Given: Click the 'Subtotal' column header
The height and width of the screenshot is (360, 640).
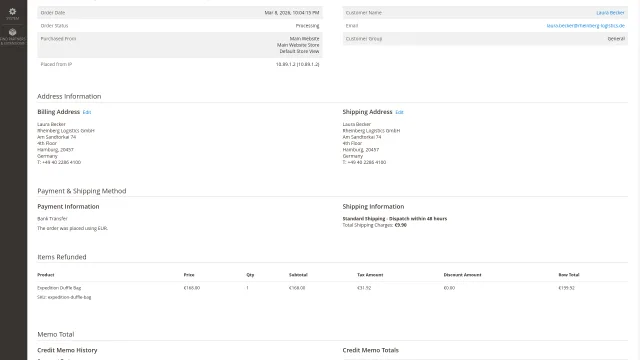Looking at the screenshot, I should 298,275.
